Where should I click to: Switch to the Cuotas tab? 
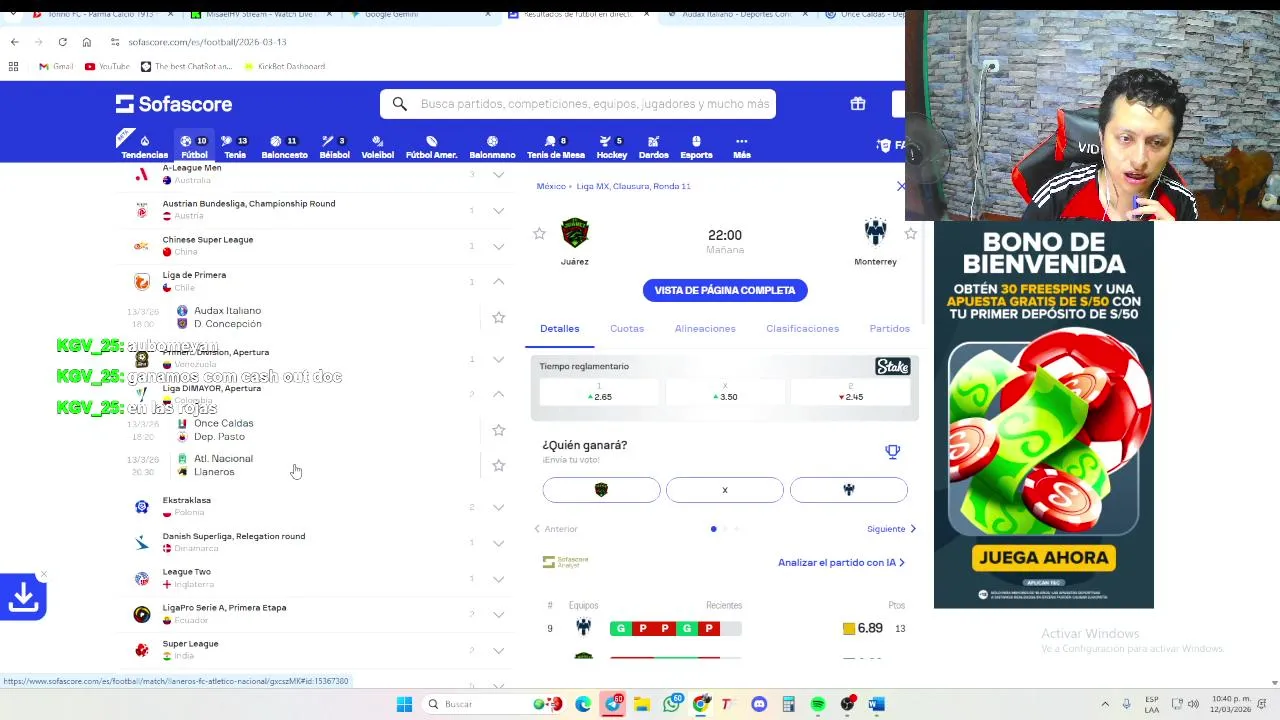pyautogui.click(x=627, y=329)
